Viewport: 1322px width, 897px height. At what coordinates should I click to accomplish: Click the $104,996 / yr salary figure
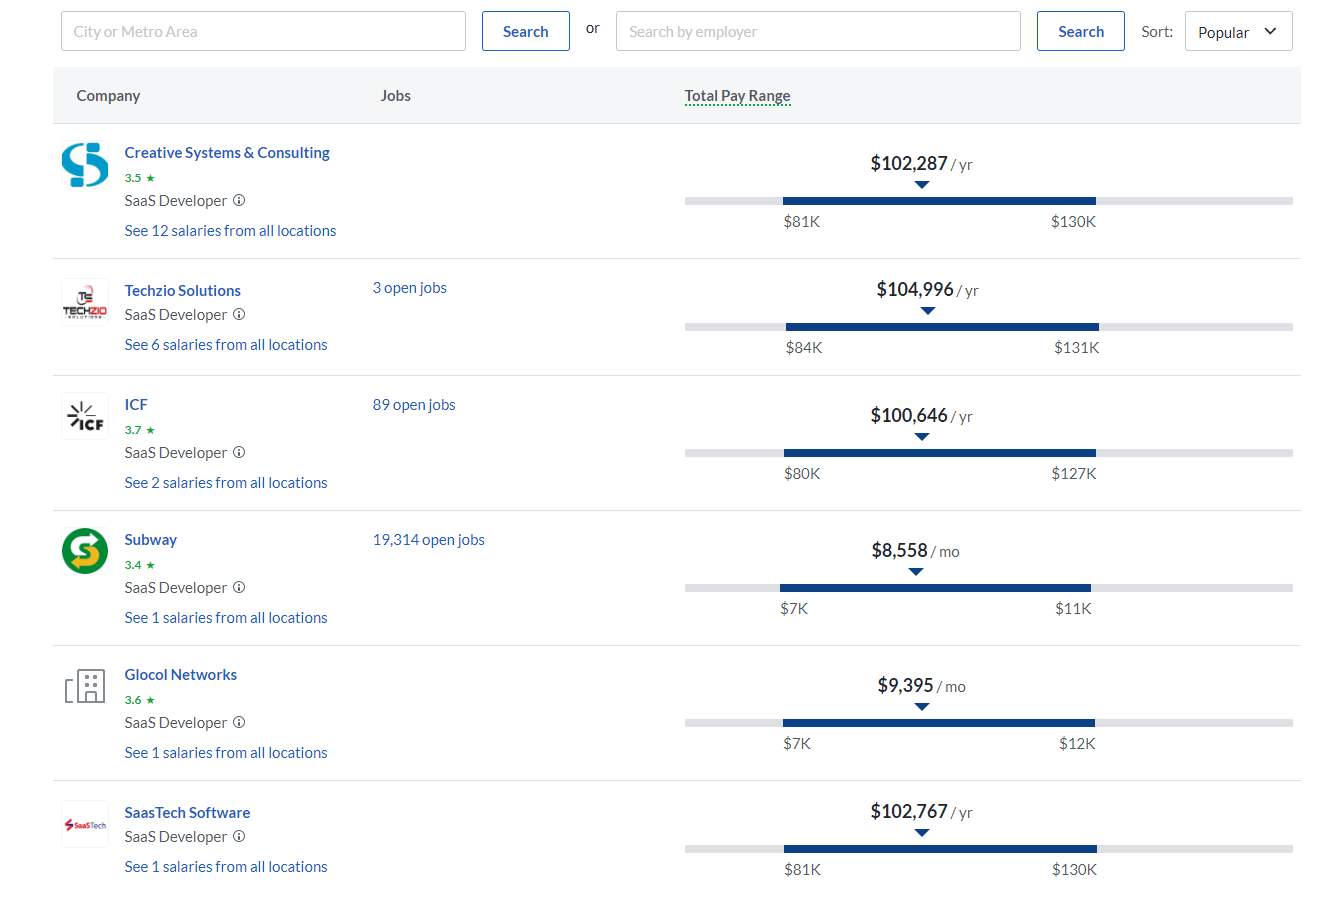click(x=927, y=290)
